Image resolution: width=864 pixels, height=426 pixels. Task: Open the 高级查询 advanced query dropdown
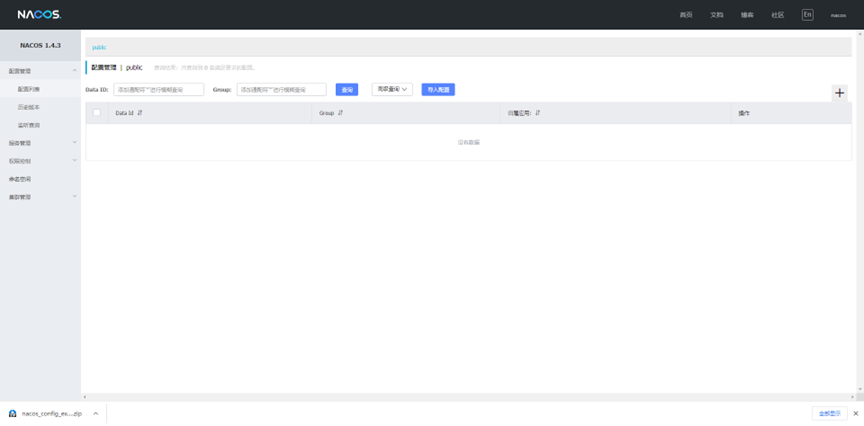[x=392, y=89]
